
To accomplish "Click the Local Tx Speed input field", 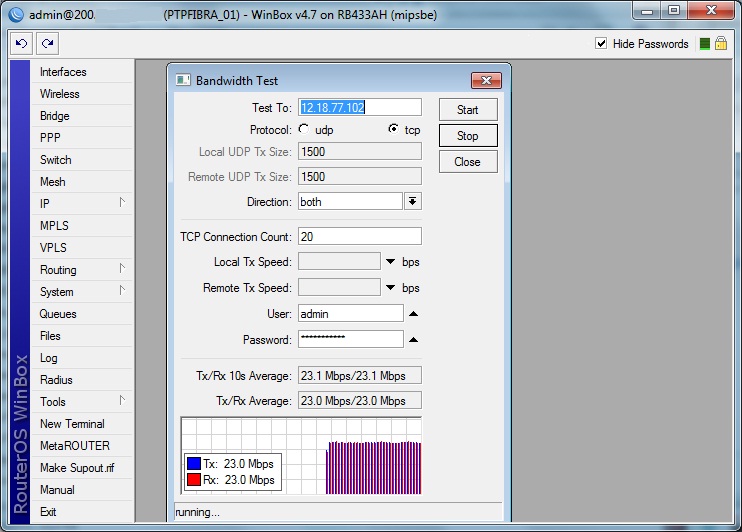I will (339, 261).
